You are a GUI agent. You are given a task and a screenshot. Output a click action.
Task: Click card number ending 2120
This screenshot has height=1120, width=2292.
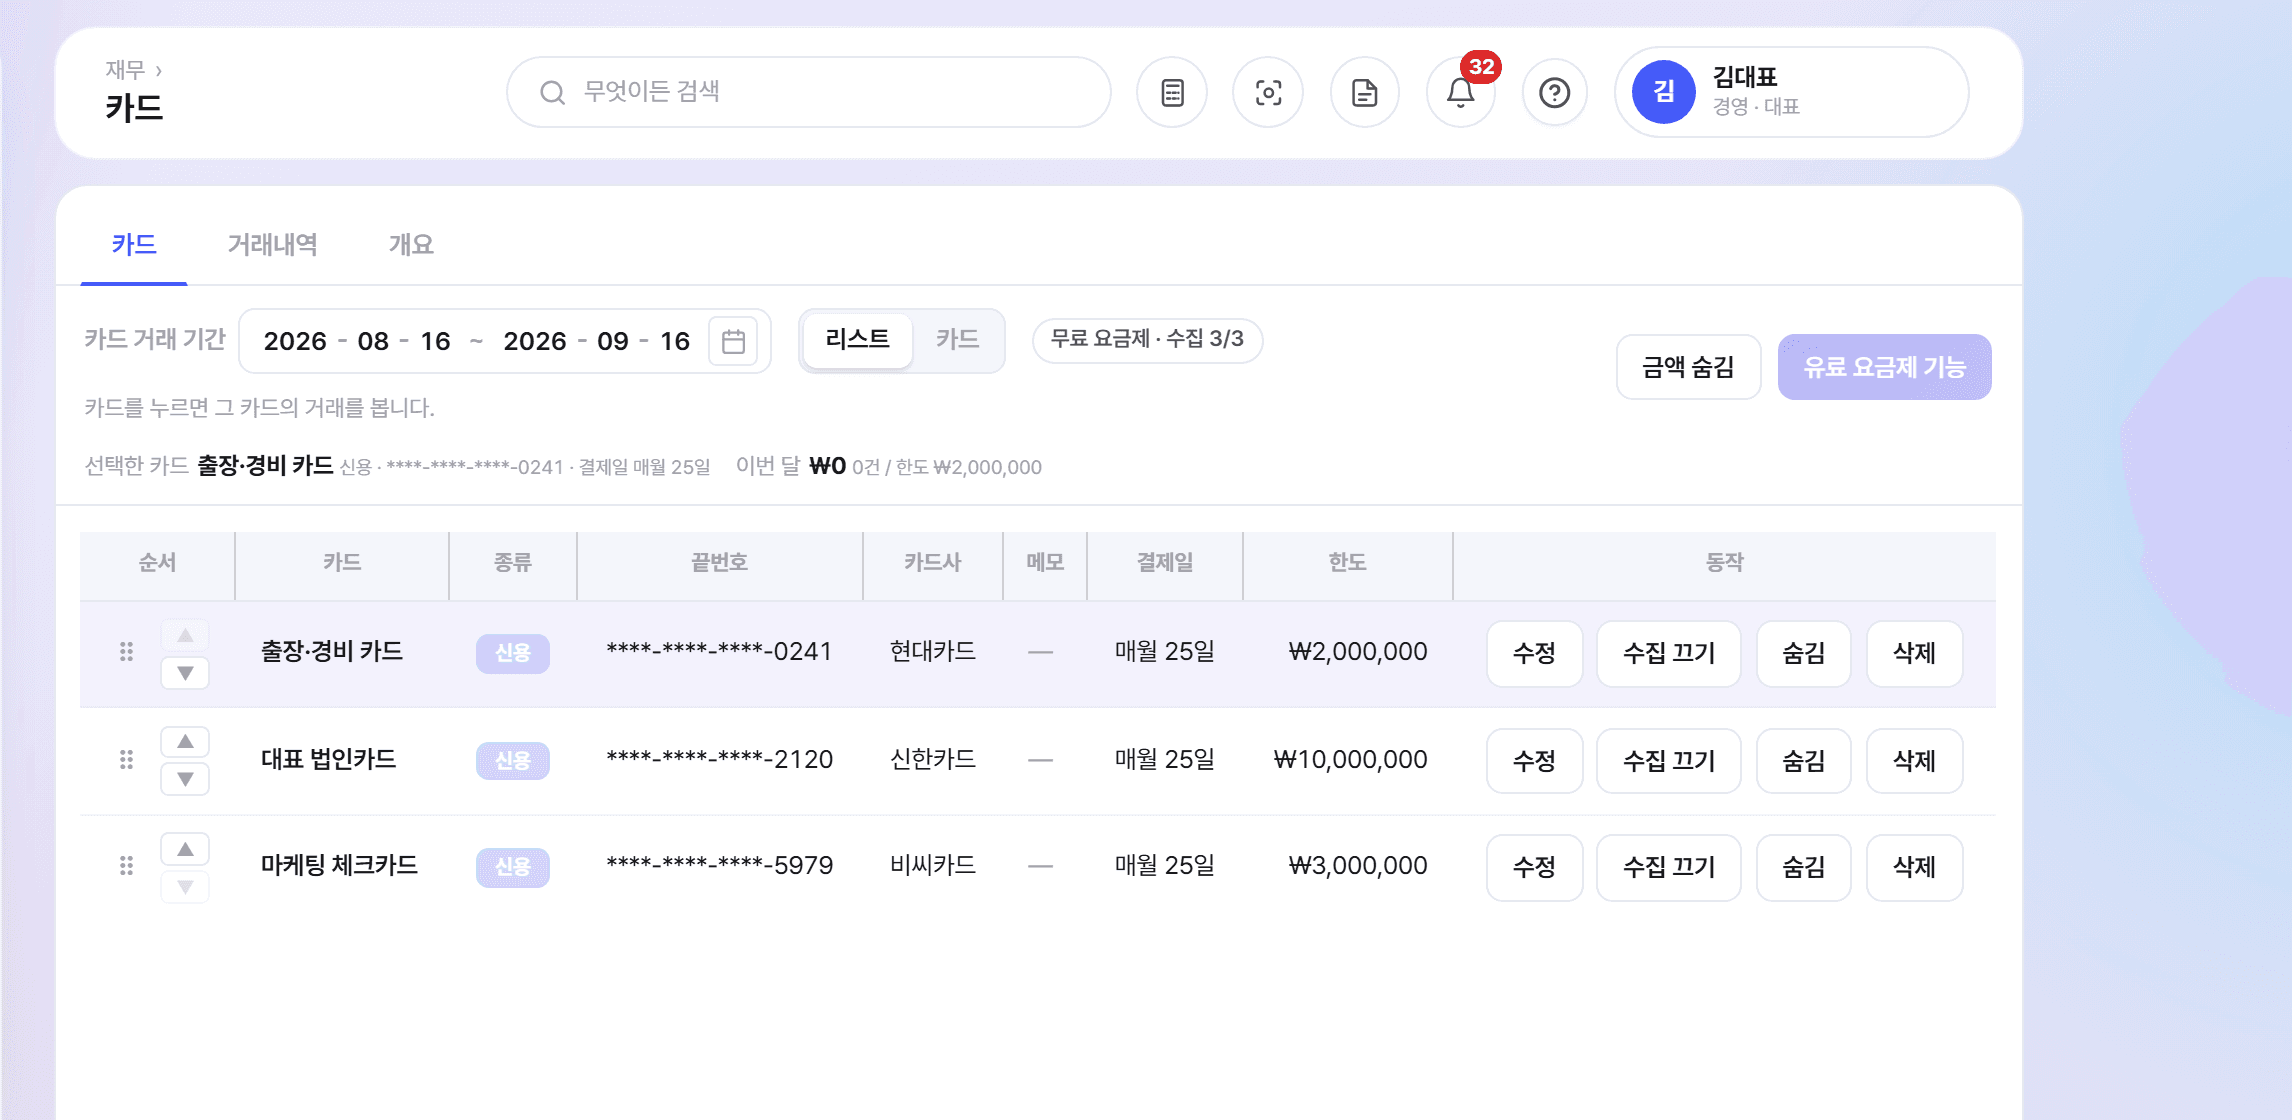[719, 760]
